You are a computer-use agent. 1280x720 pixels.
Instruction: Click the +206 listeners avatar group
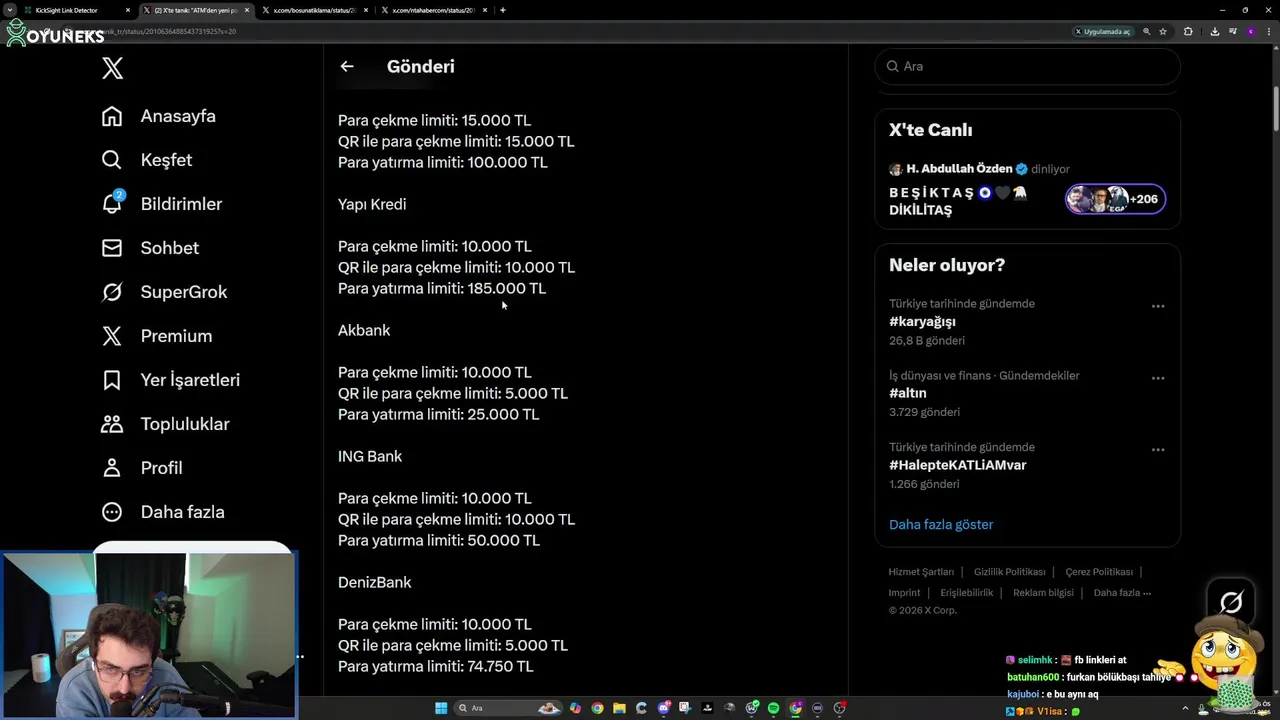[1115, 199]
